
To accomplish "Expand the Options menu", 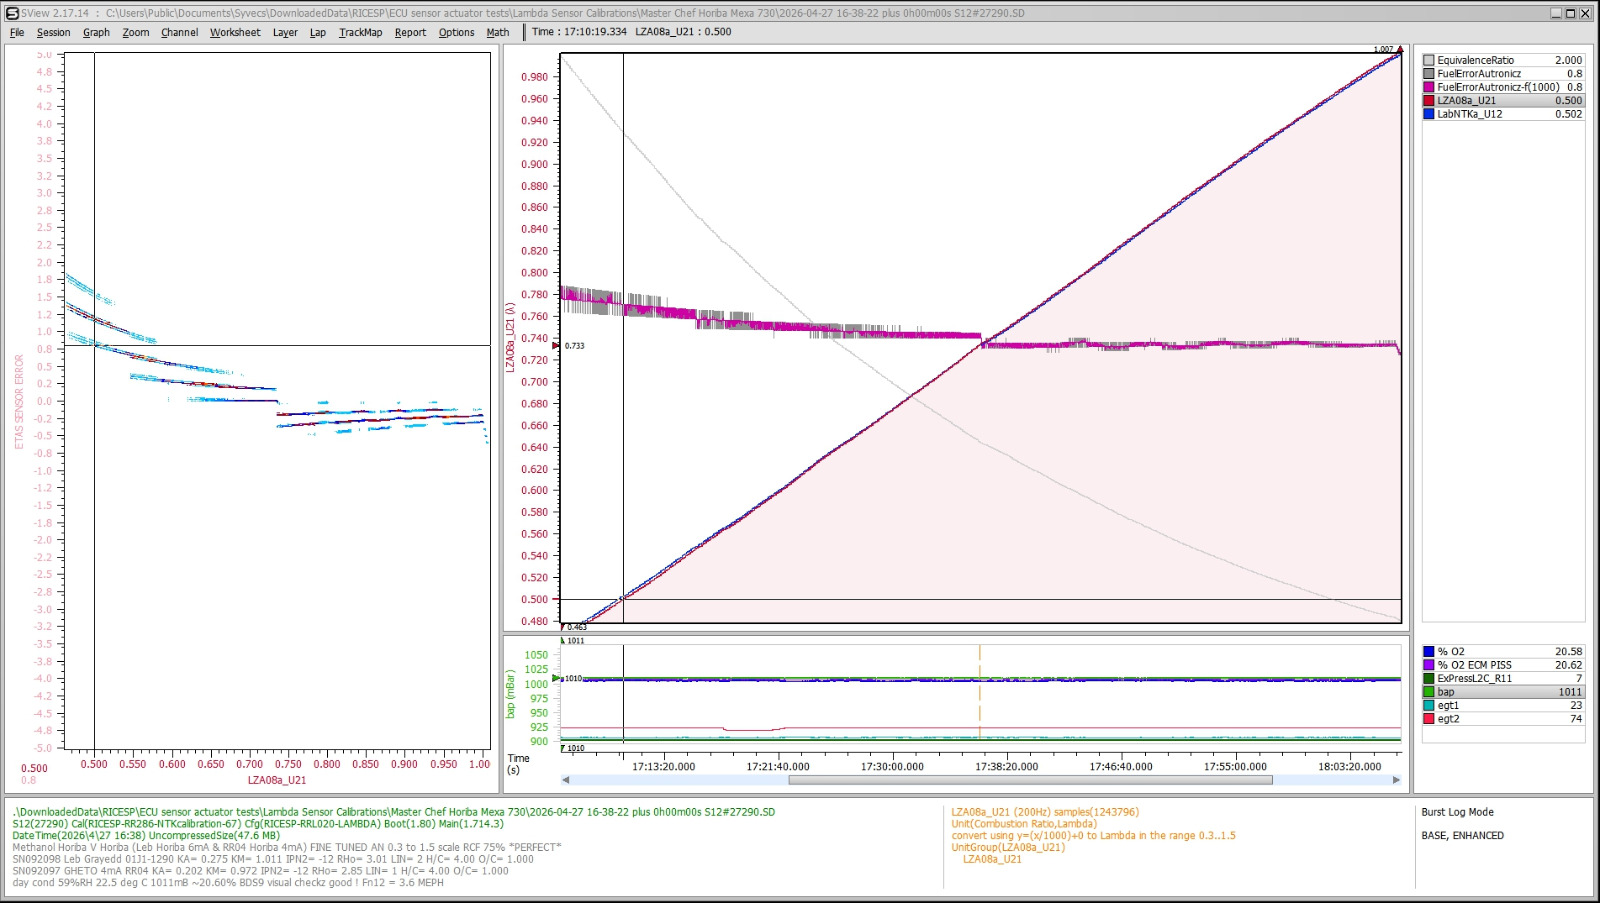I will click(x=456, y=32).
